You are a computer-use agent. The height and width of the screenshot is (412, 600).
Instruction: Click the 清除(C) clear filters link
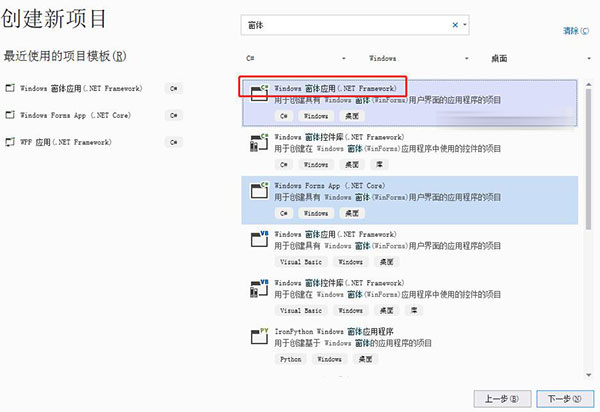pos(576,31)
